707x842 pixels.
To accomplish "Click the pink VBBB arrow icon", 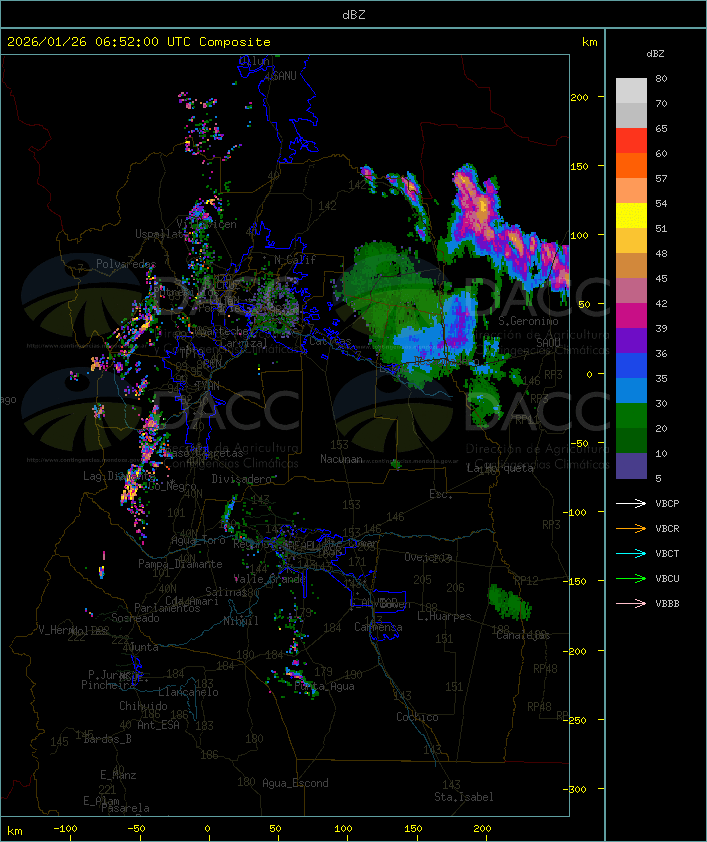I will pyautogui.click(x=631, y=604).
